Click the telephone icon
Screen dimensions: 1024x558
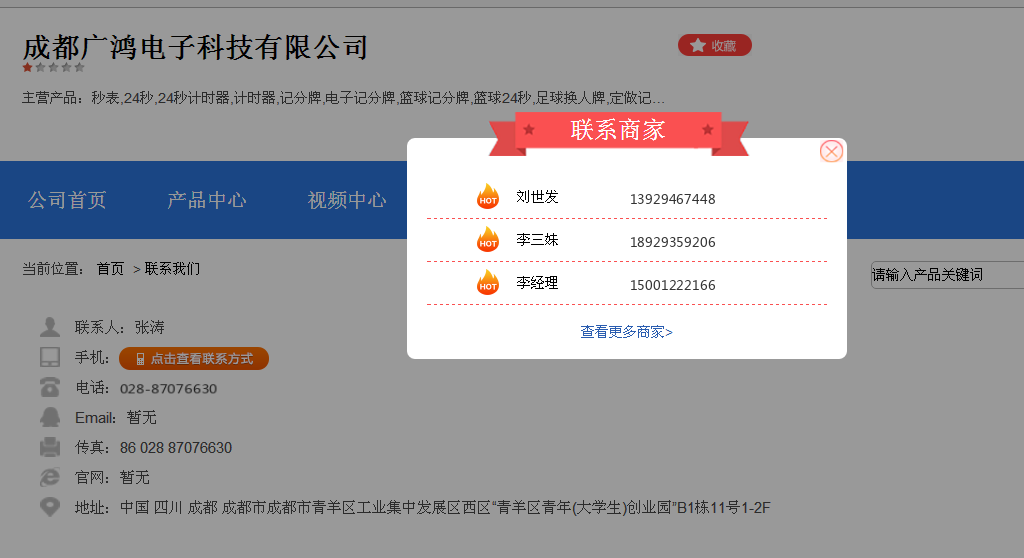point(50,387)
